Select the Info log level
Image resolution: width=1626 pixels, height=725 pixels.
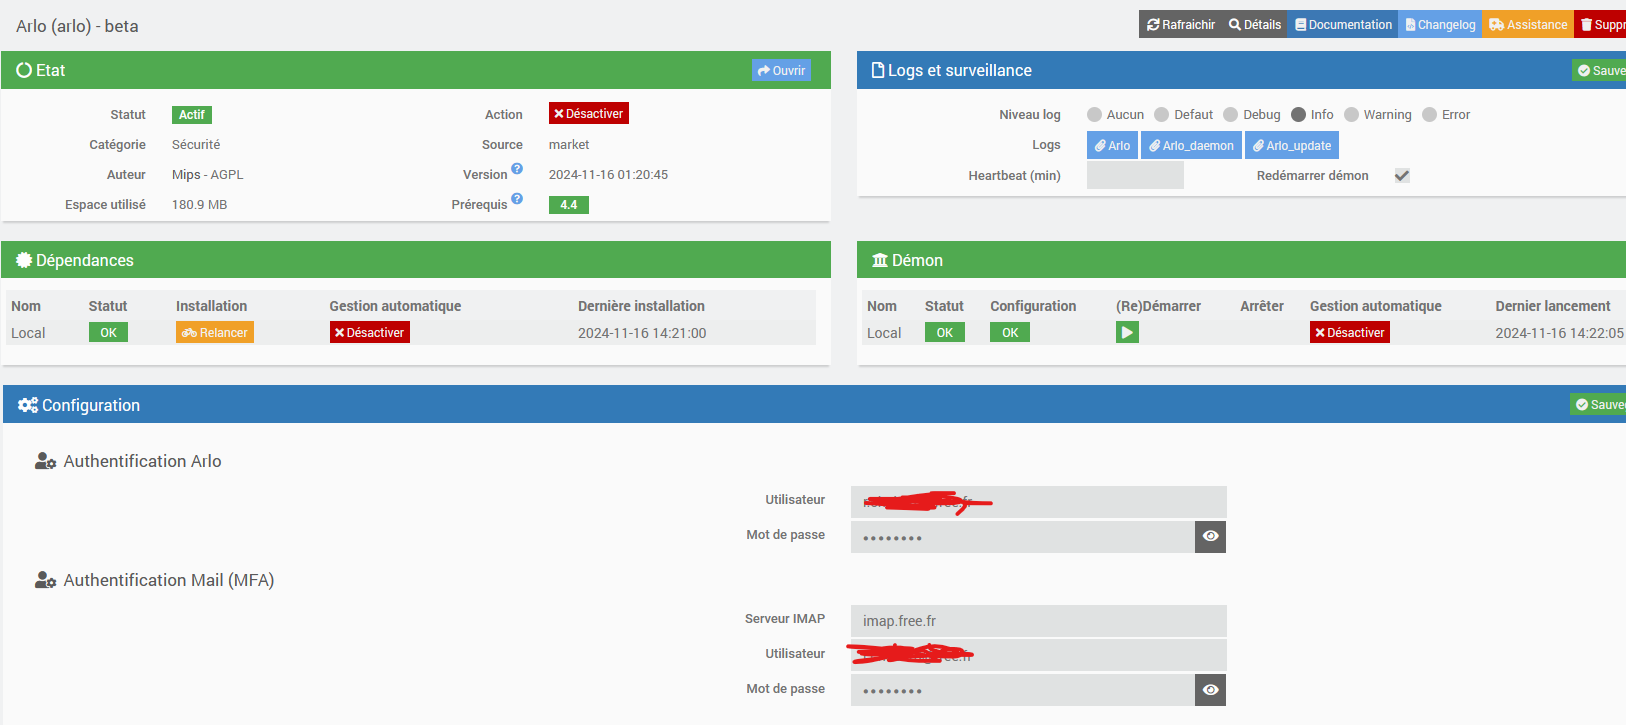(x=1299, y=115)
